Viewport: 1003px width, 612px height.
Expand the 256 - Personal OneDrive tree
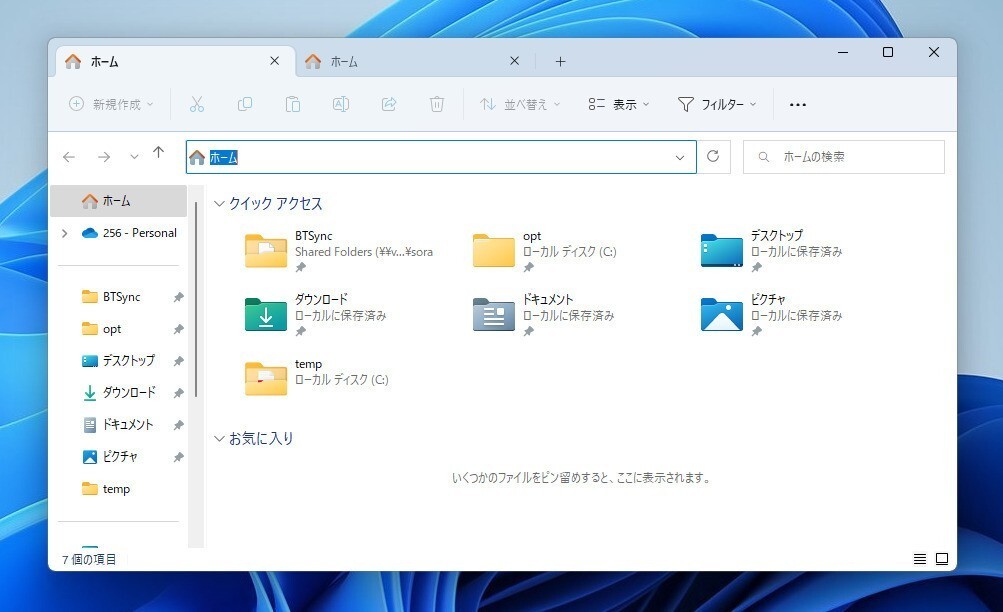(x=65, y=233)
